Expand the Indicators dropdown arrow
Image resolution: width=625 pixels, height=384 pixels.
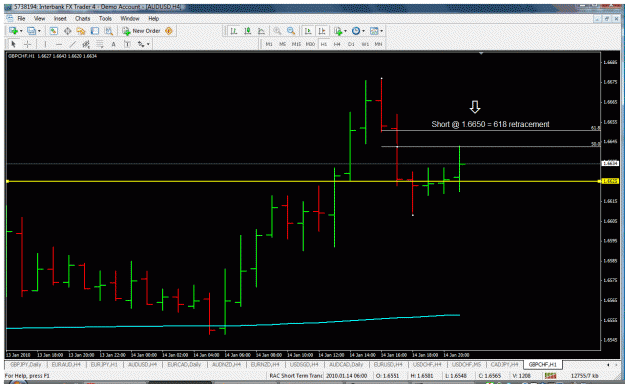pos(345,31)
